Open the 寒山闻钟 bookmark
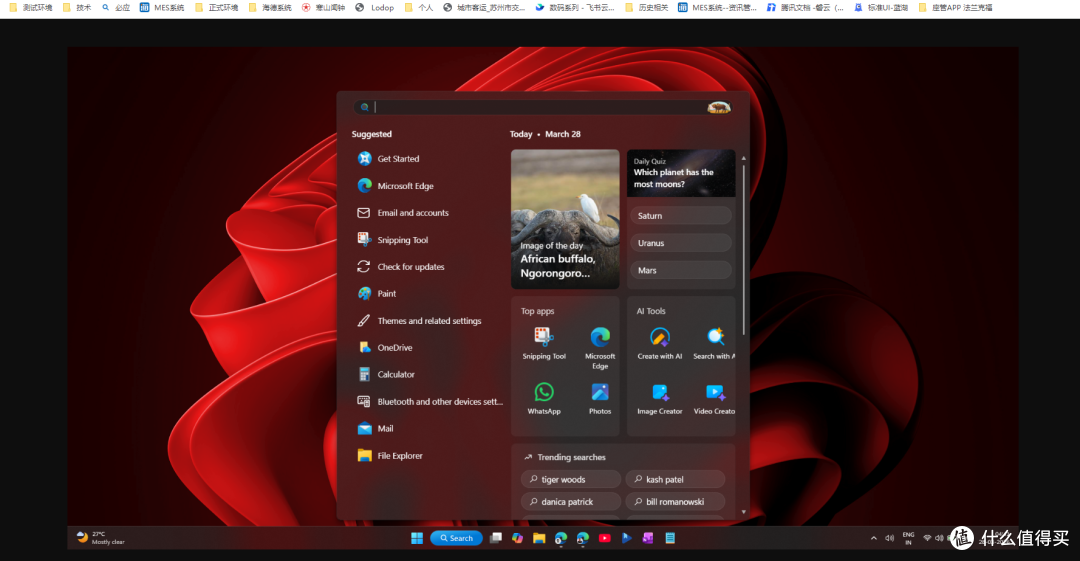The height and width of the screenshot is (561, 1080). [324, 8]
